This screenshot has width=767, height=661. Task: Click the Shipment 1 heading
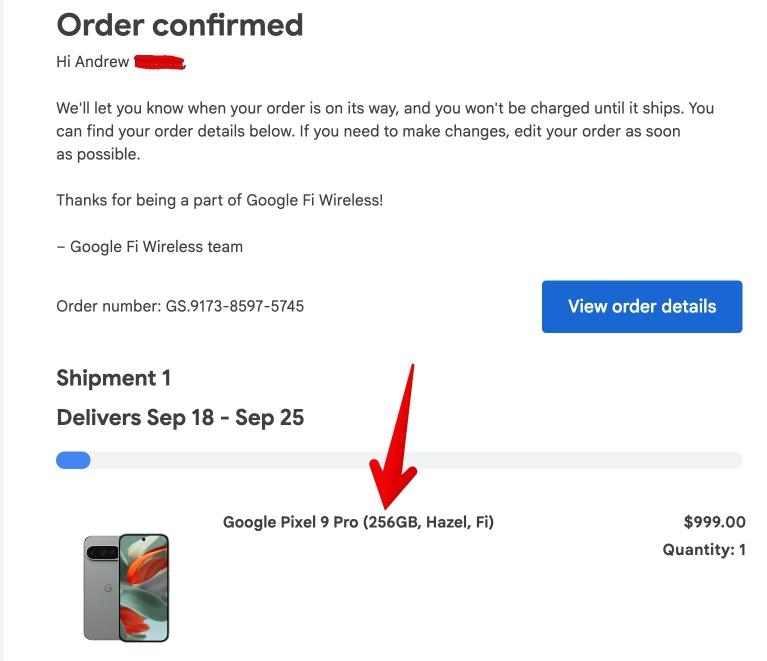coord(113,378)
